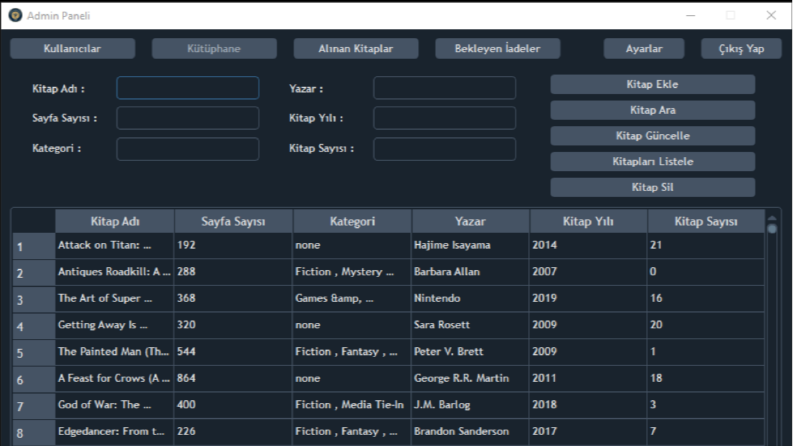The width and height of the screenshot is (793, 446).
Task: Click the 'Brandon Sanderson' author cell
Action: 470,432
